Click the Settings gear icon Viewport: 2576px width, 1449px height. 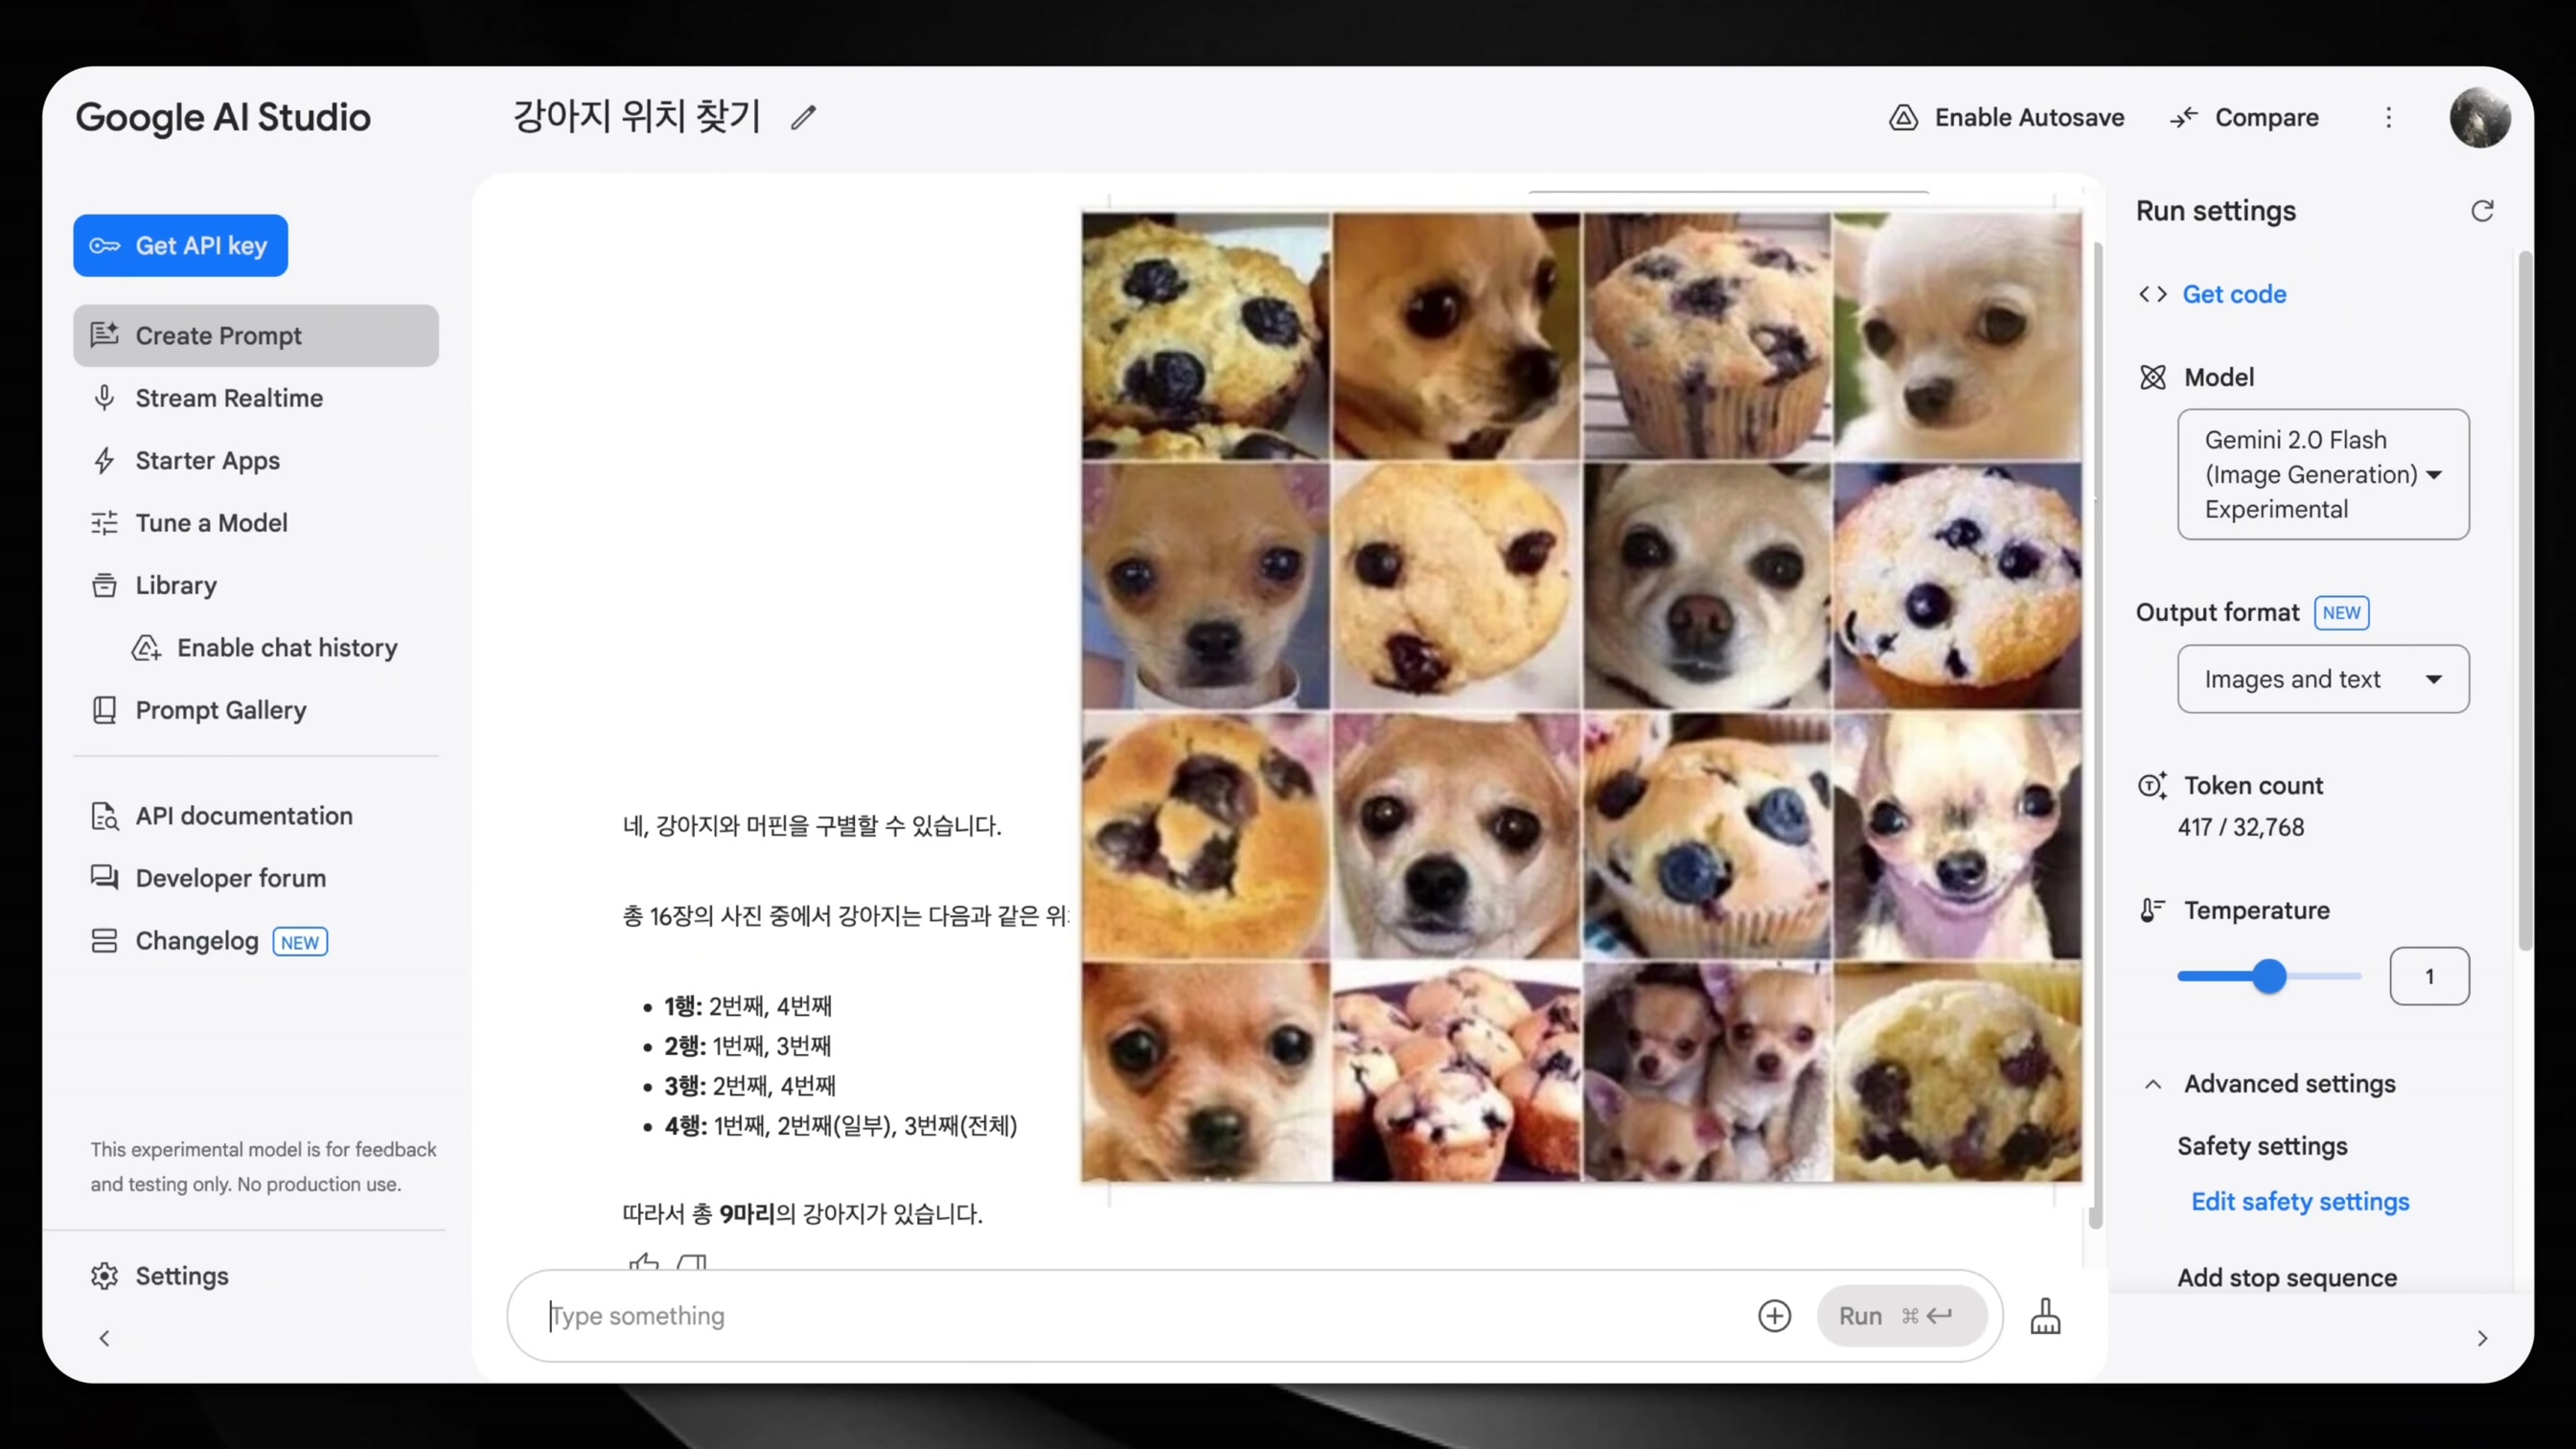click(x=104, y=1276)
